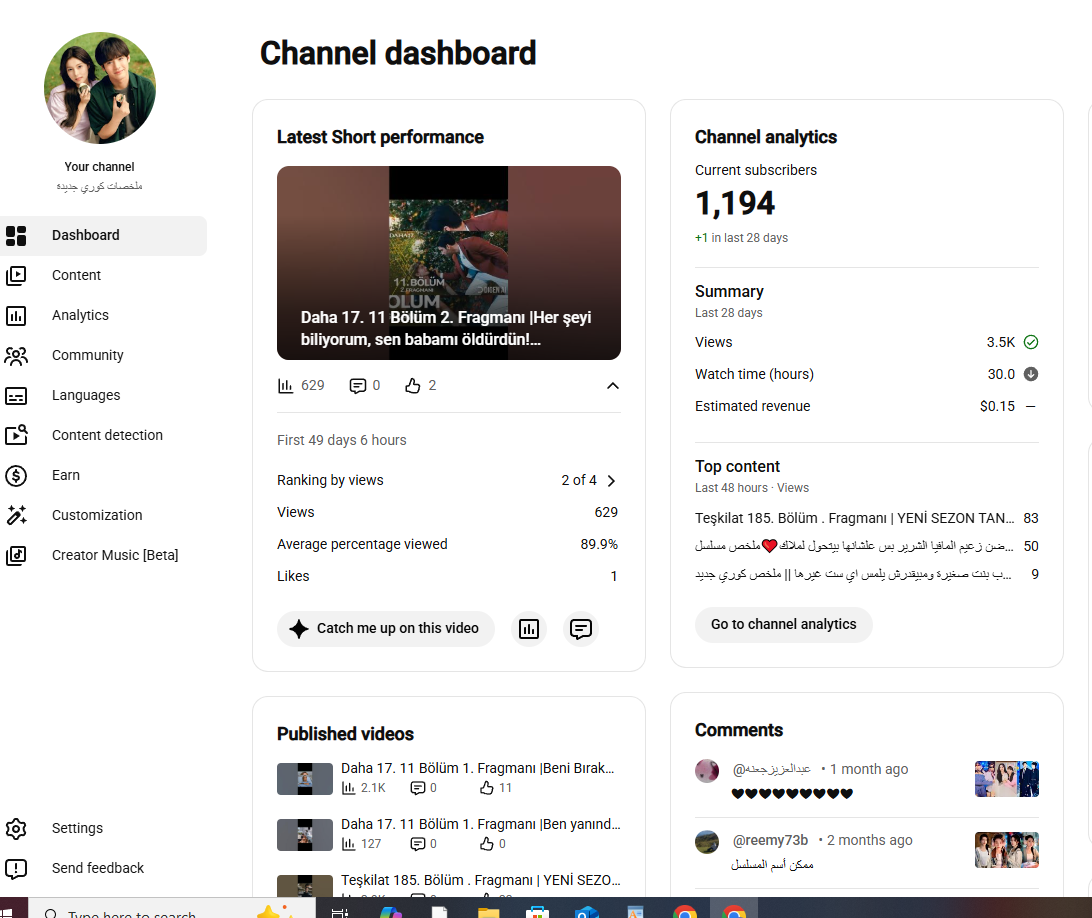
Task: Click the Send feedback exclamation icon
Action: point(16,869)
